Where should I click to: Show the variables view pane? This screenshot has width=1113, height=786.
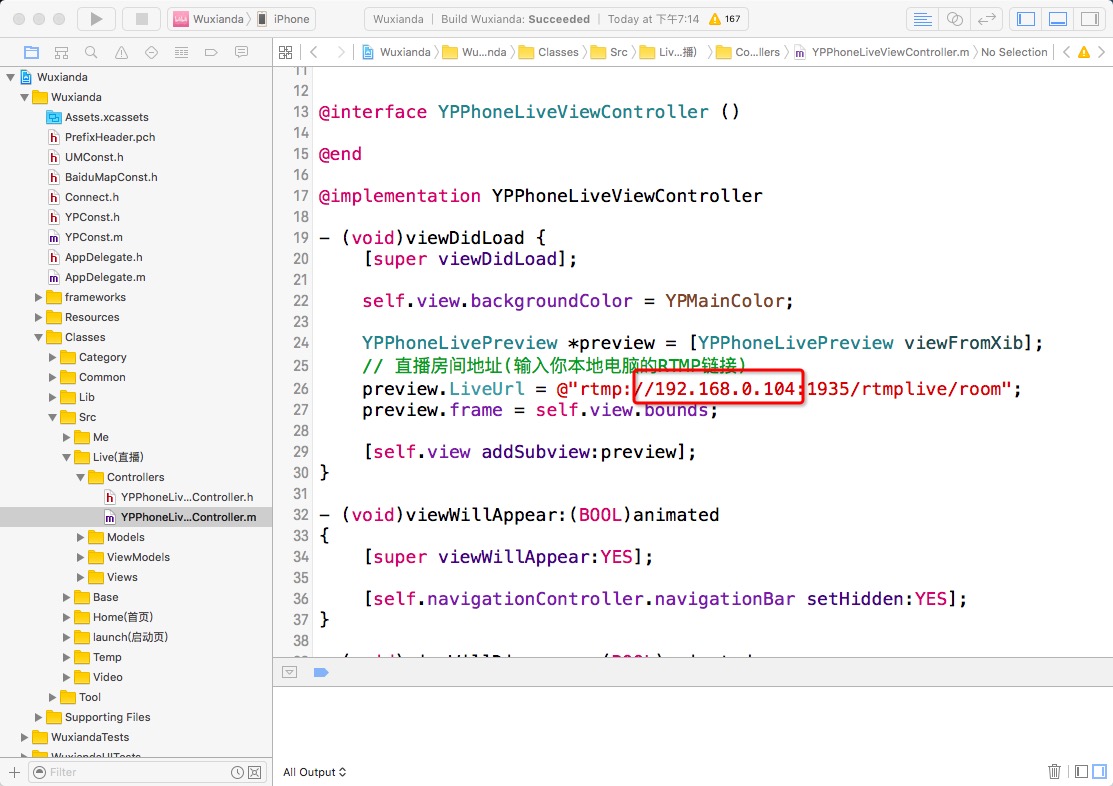pyautogui.click(x=1081, y=771)
